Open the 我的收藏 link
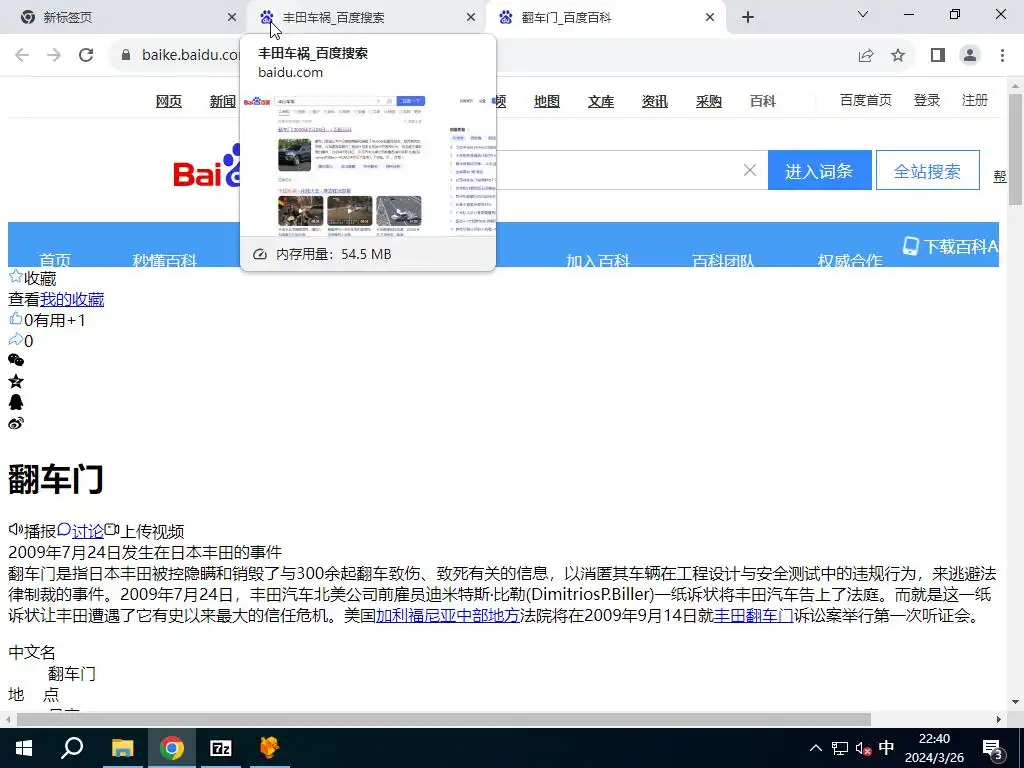The image size is (1024, 768). 72,299
